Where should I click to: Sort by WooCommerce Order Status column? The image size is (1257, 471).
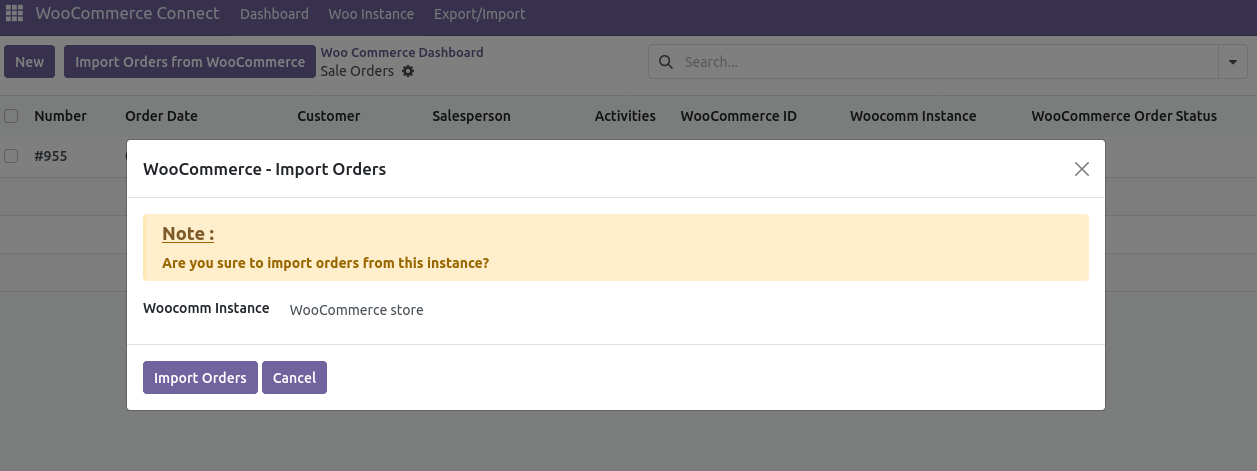pyautogui.click(x=1123, y=116)
